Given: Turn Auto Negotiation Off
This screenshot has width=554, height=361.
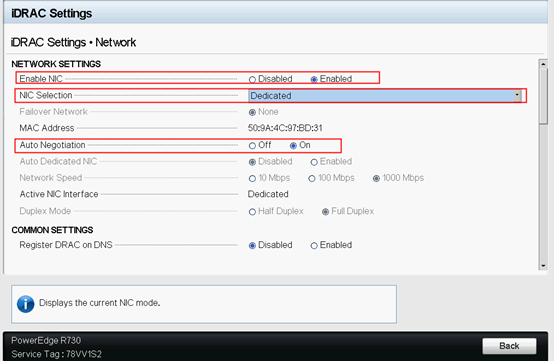Looking at the screenshot, I should pyautogui.click(x=252, y=146).
